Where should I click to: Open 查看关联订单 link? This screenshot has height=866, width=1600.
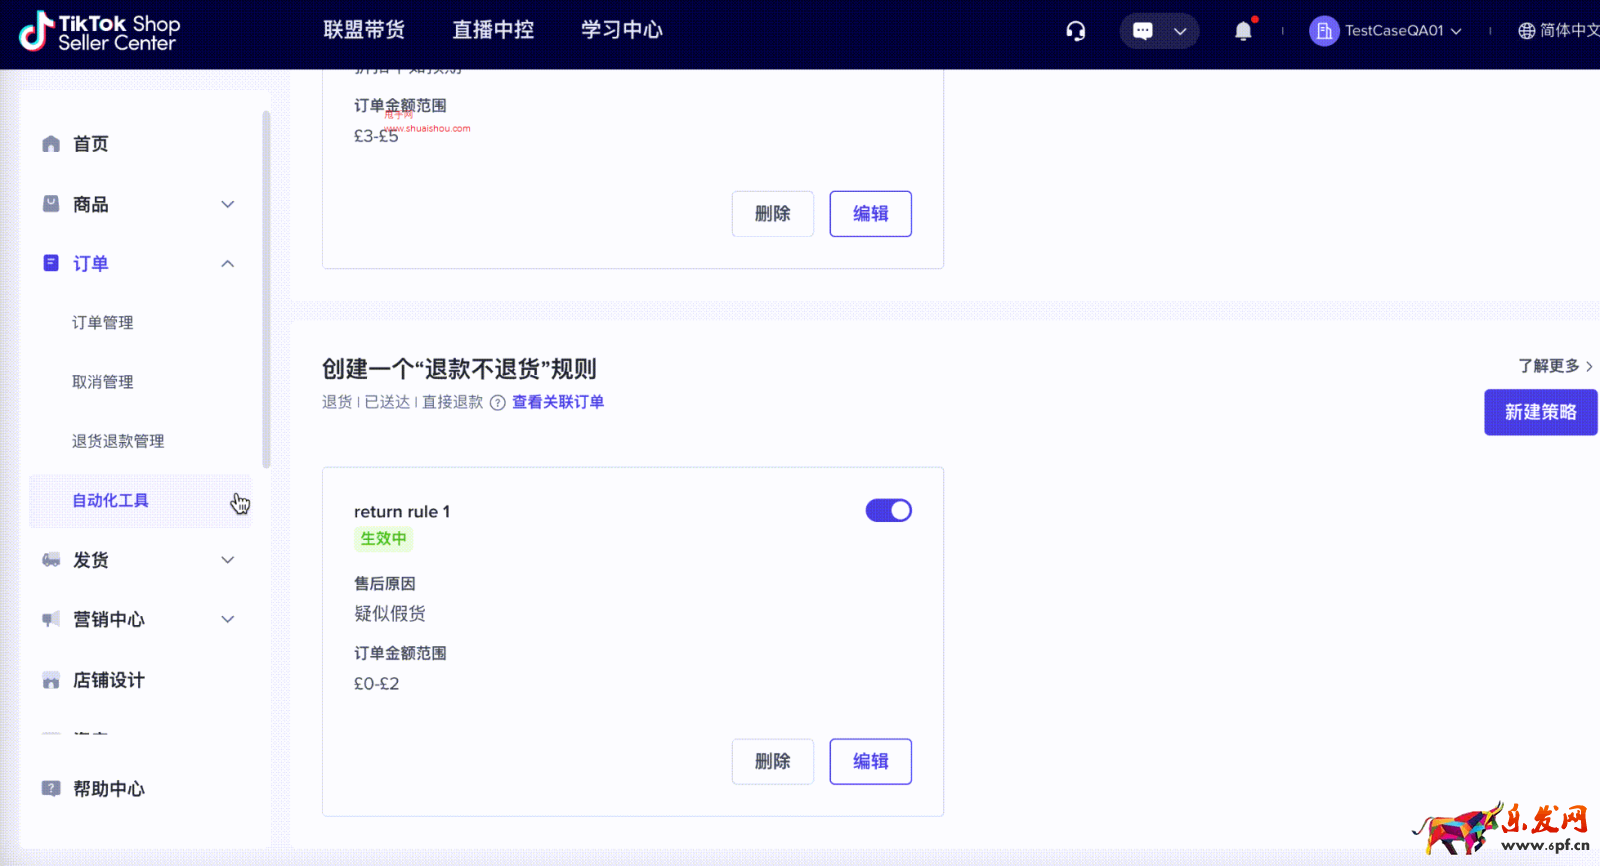coord(558,402)
